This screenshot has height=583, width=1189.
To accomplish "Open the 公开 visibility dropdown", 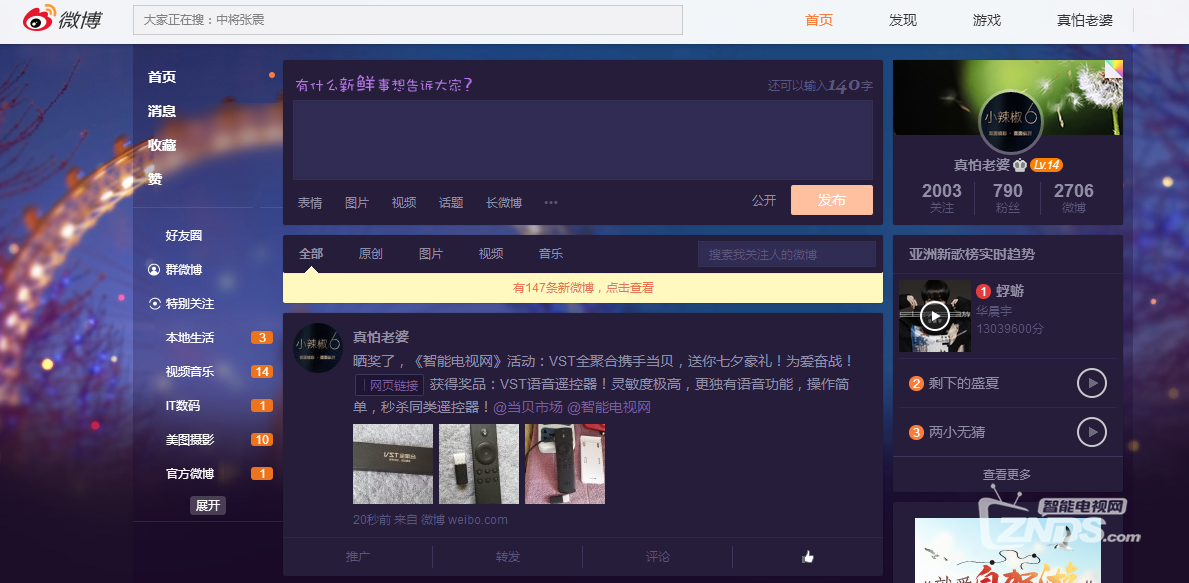I will click(x=763, y=201).
